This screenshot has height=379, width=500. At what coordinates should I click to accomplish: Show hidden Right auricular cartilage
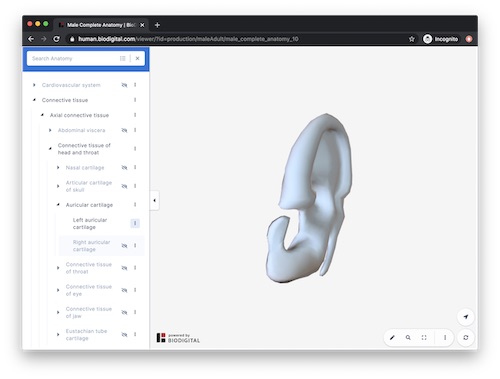(x=124, y=246)
